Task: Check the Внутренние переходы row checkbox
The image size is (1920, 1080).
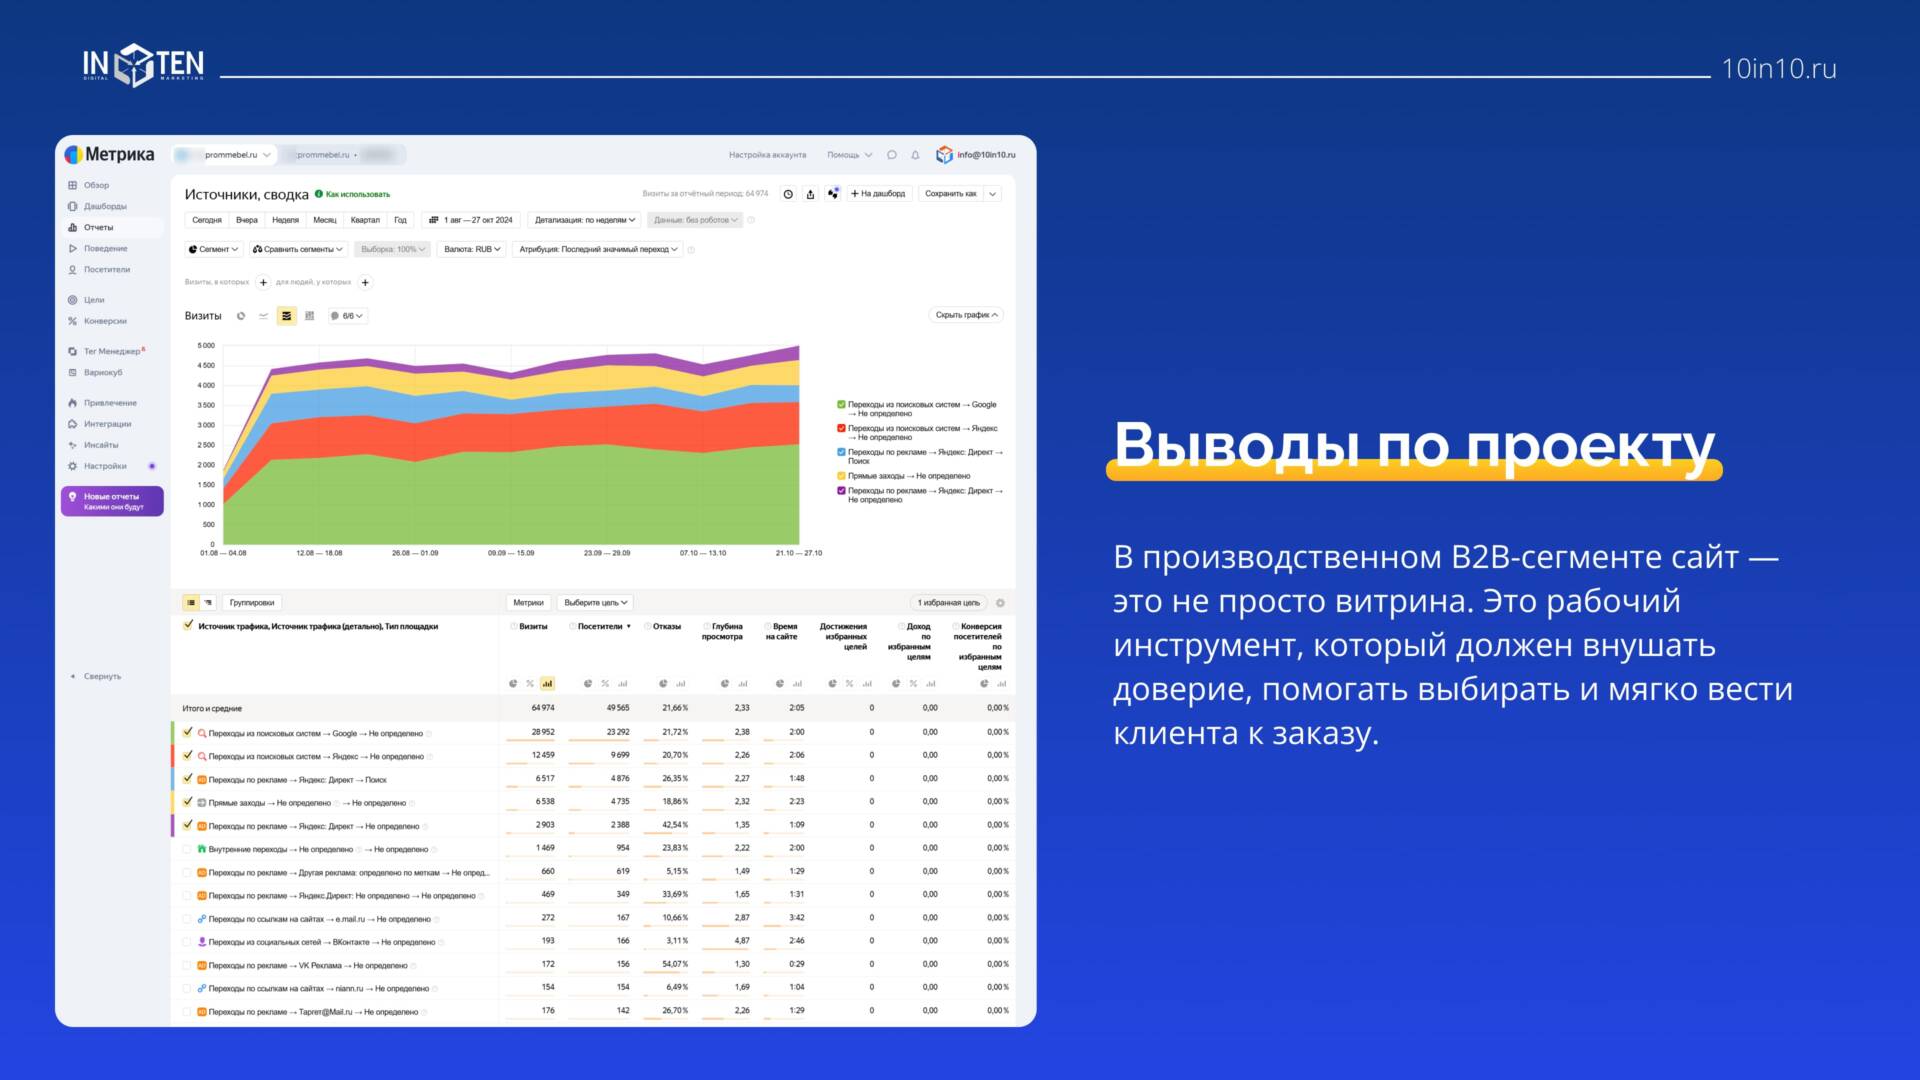Action: pyautogui.click(x=188, y=849)
